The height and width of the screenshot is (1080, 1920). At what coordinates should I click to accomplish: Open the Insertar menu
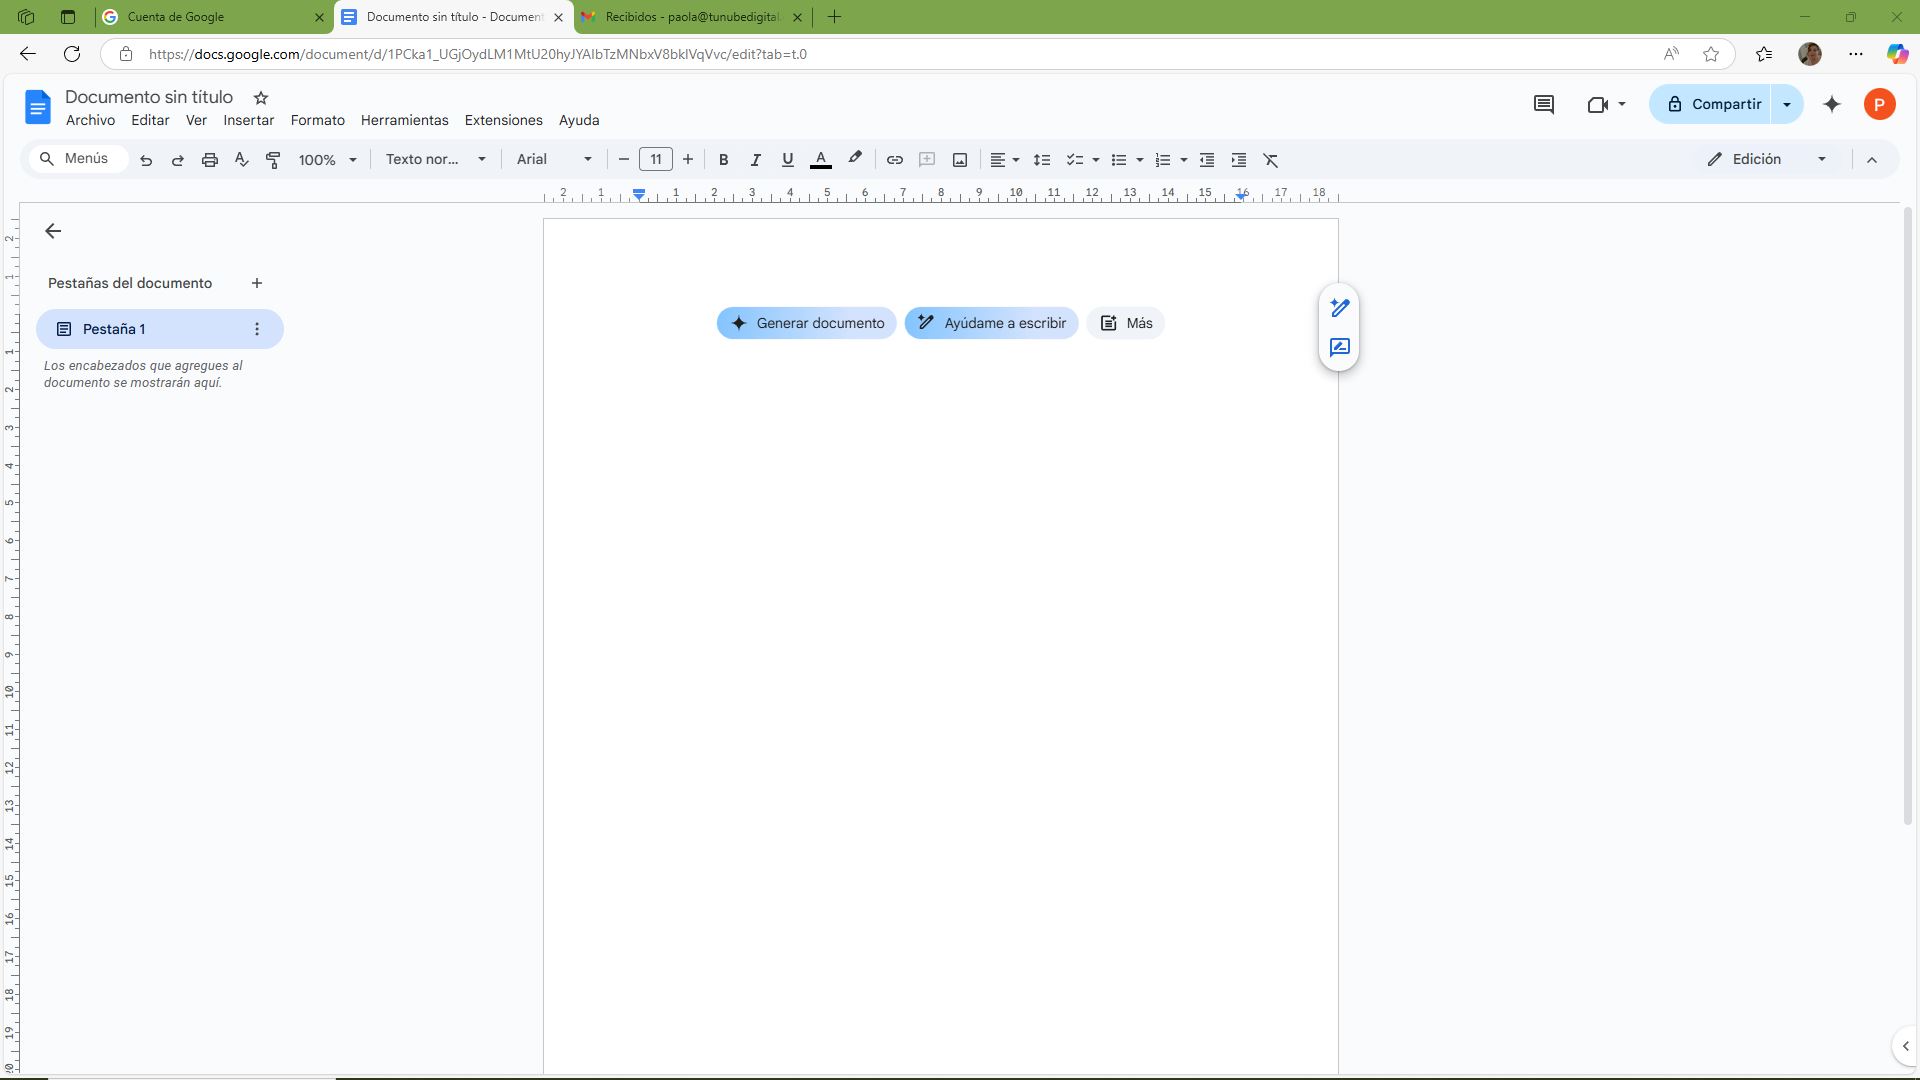(248, 120)
